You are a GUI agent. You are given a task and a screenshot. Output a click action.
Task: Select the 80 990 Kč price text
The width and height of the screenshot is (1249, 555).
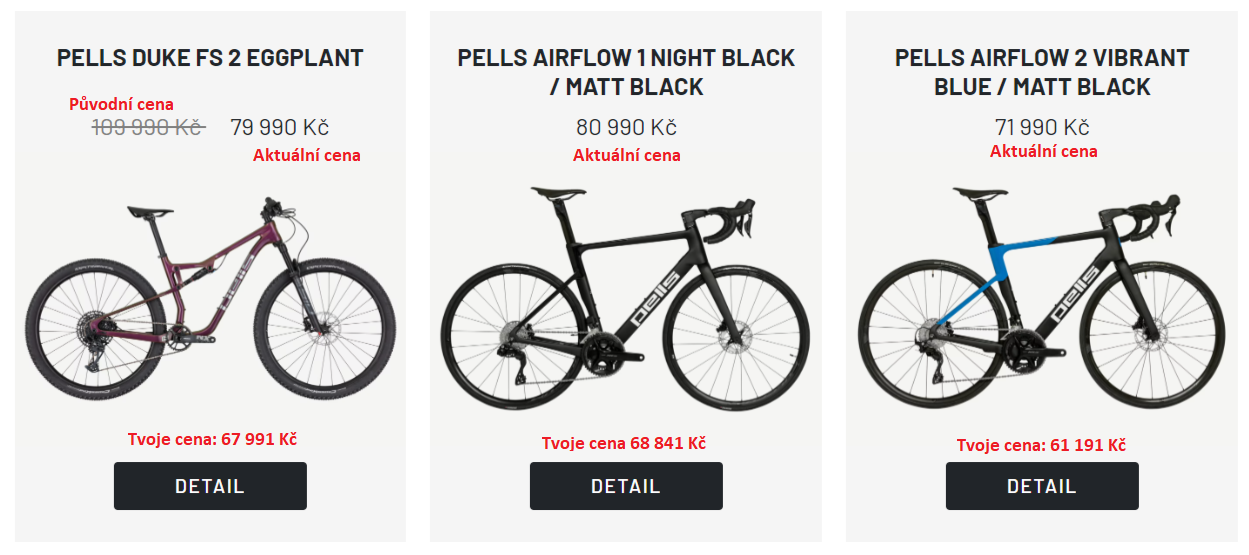626,128
